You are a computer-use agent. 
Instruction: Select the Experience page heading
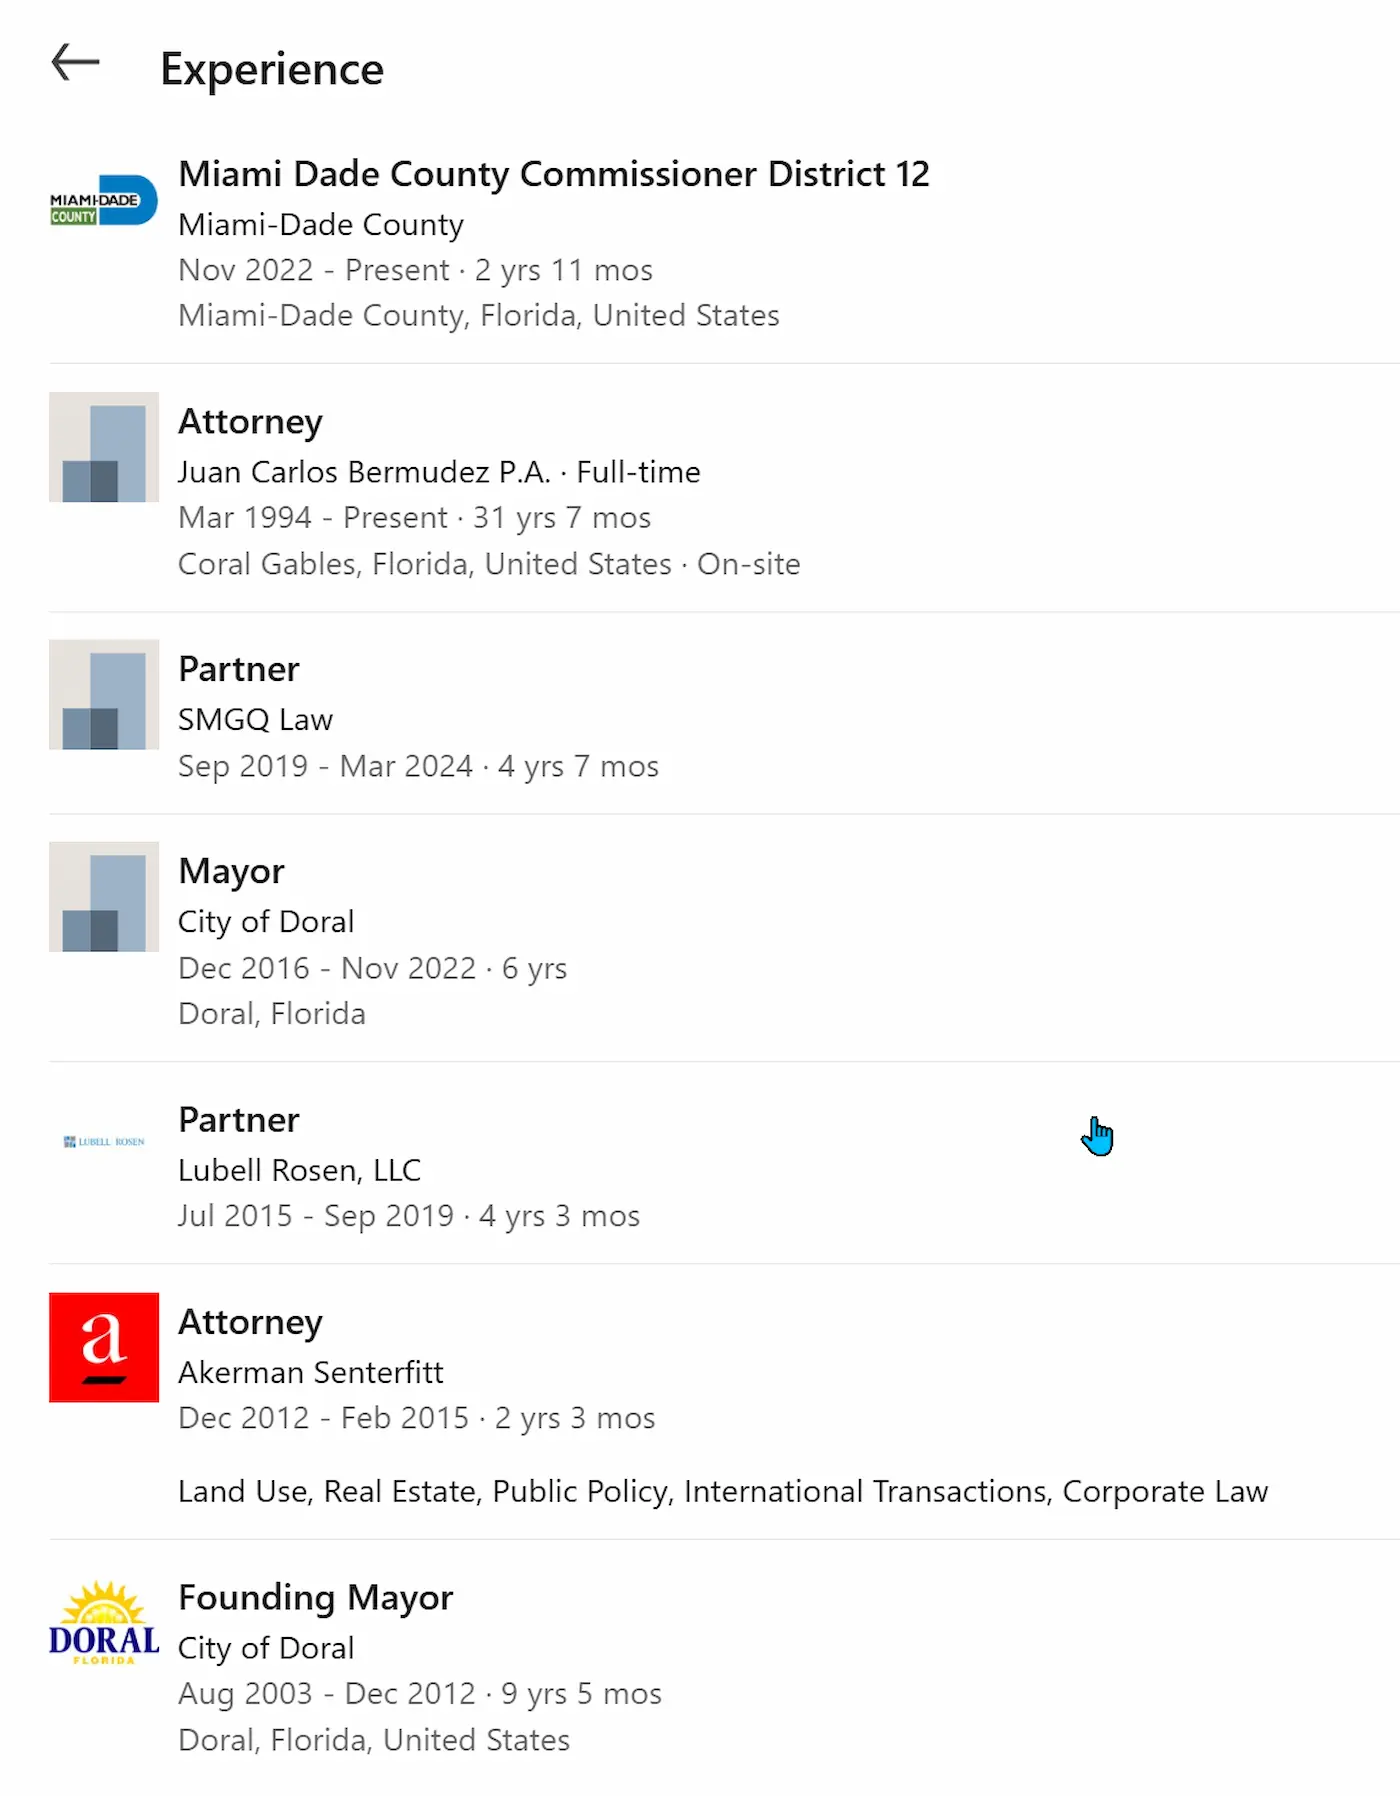(272, 69)
